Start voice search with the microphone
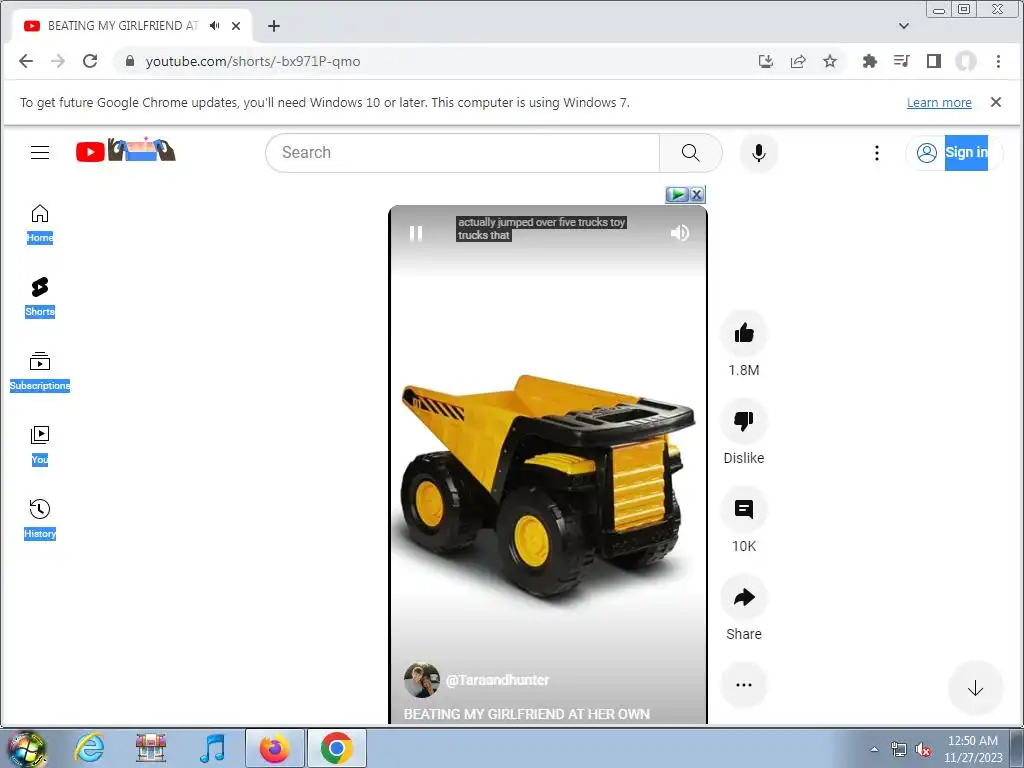This screenshot has height=768, width=1024. [x=758, y=153]
